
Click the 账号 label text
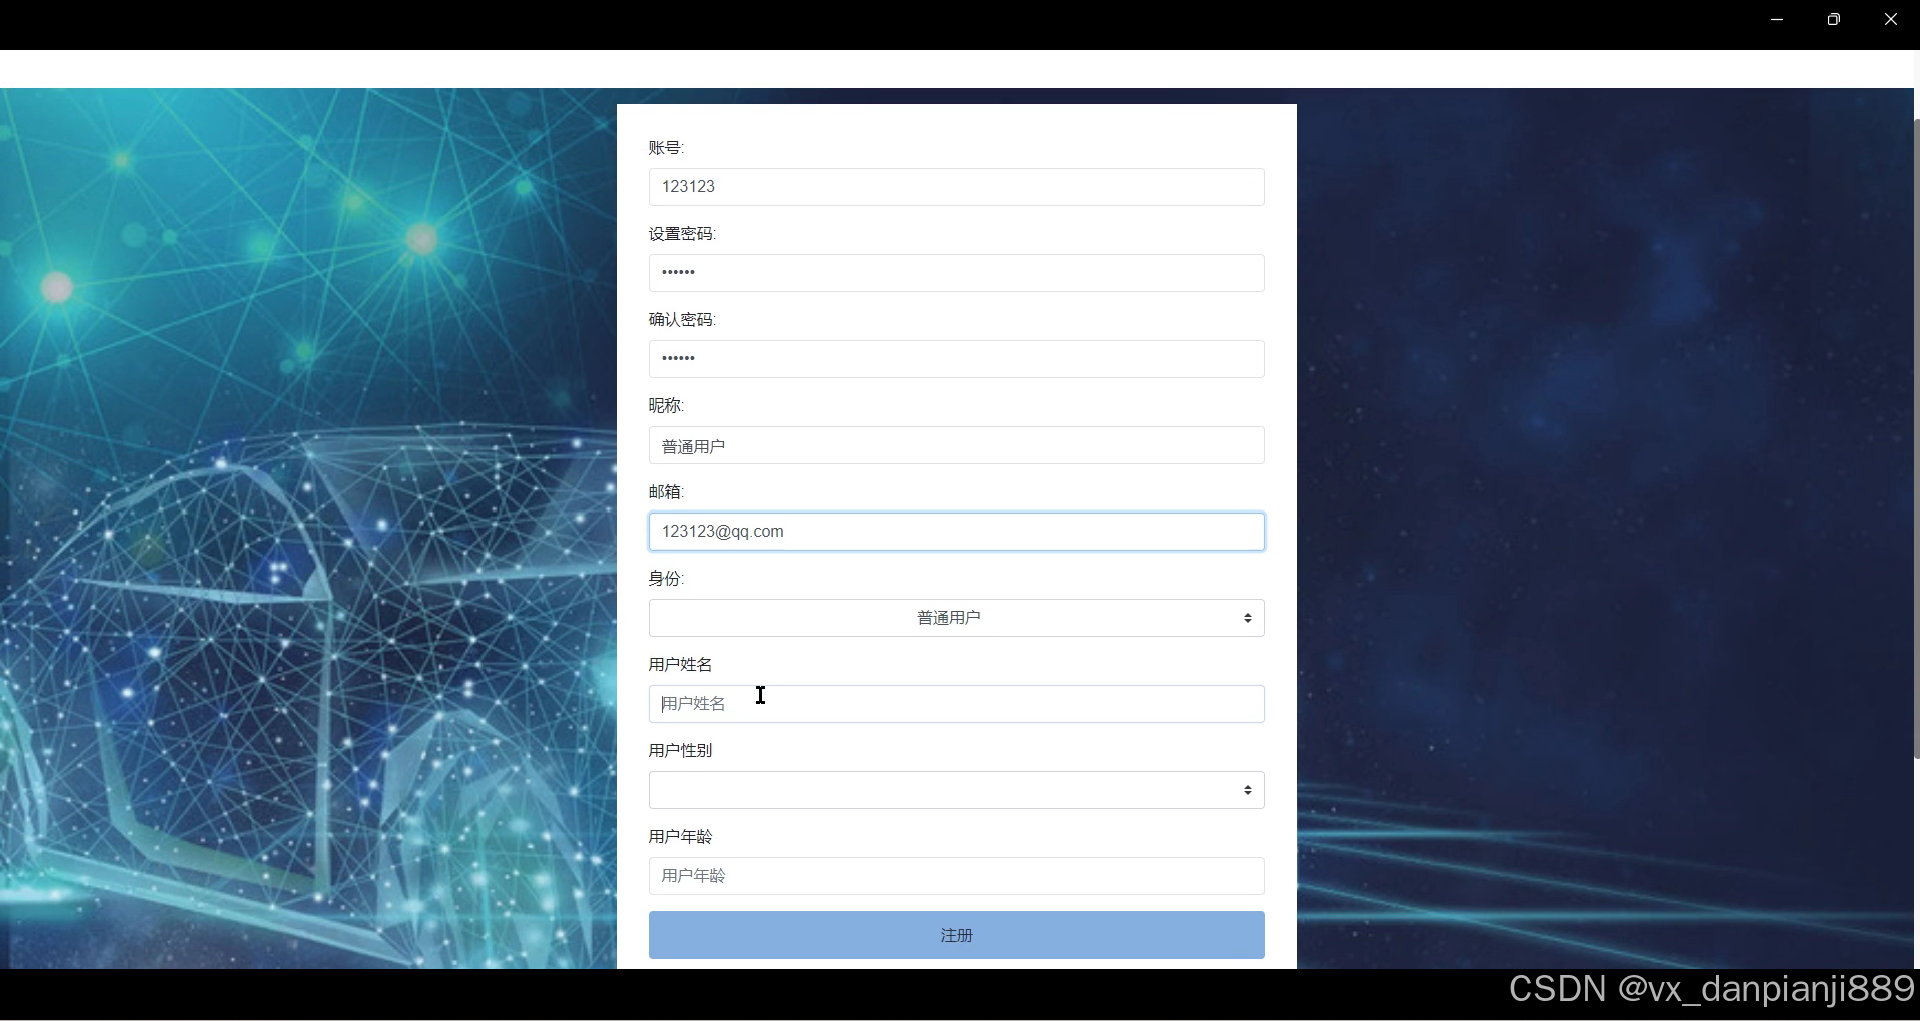(x=666, y=148)
